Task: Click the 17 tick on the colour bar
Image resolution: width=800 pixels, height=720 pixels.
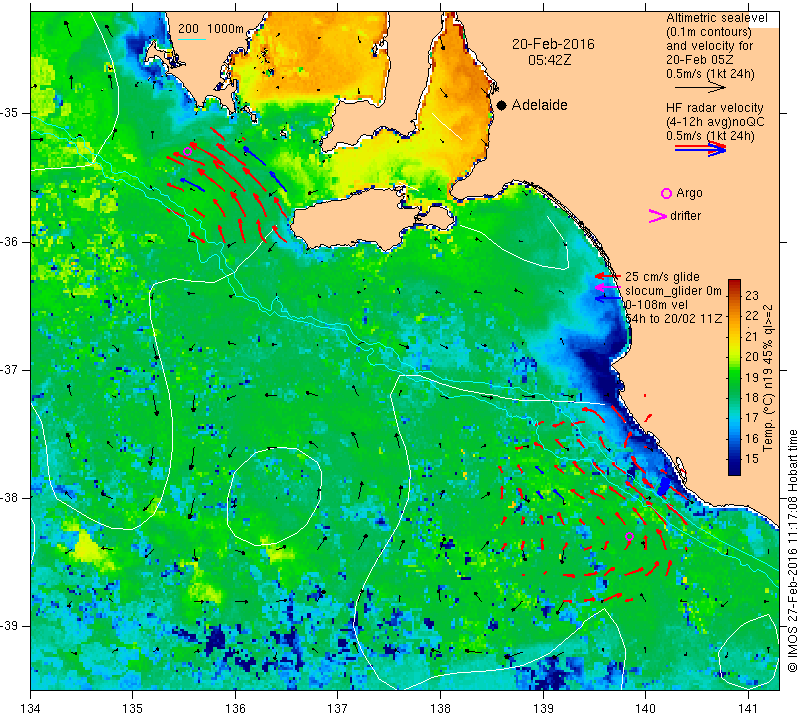Action: click(x=752, y=418)
